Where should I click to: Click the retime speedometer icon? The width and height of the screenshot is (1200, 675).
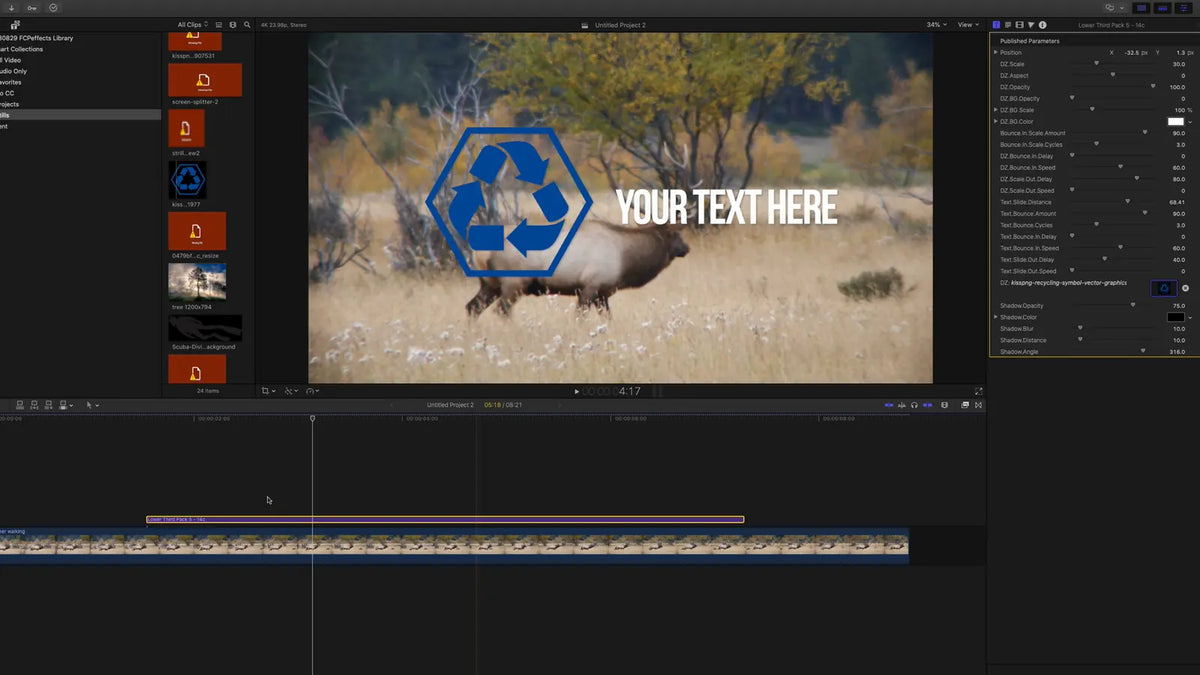[313, 391]
